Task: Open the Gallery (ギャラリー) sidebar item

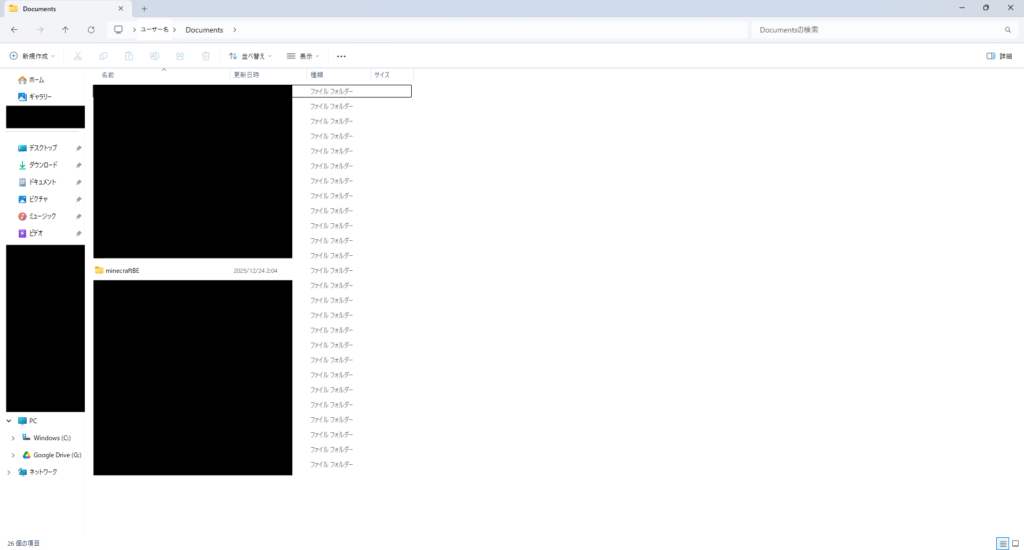Action: click(40, 96)
